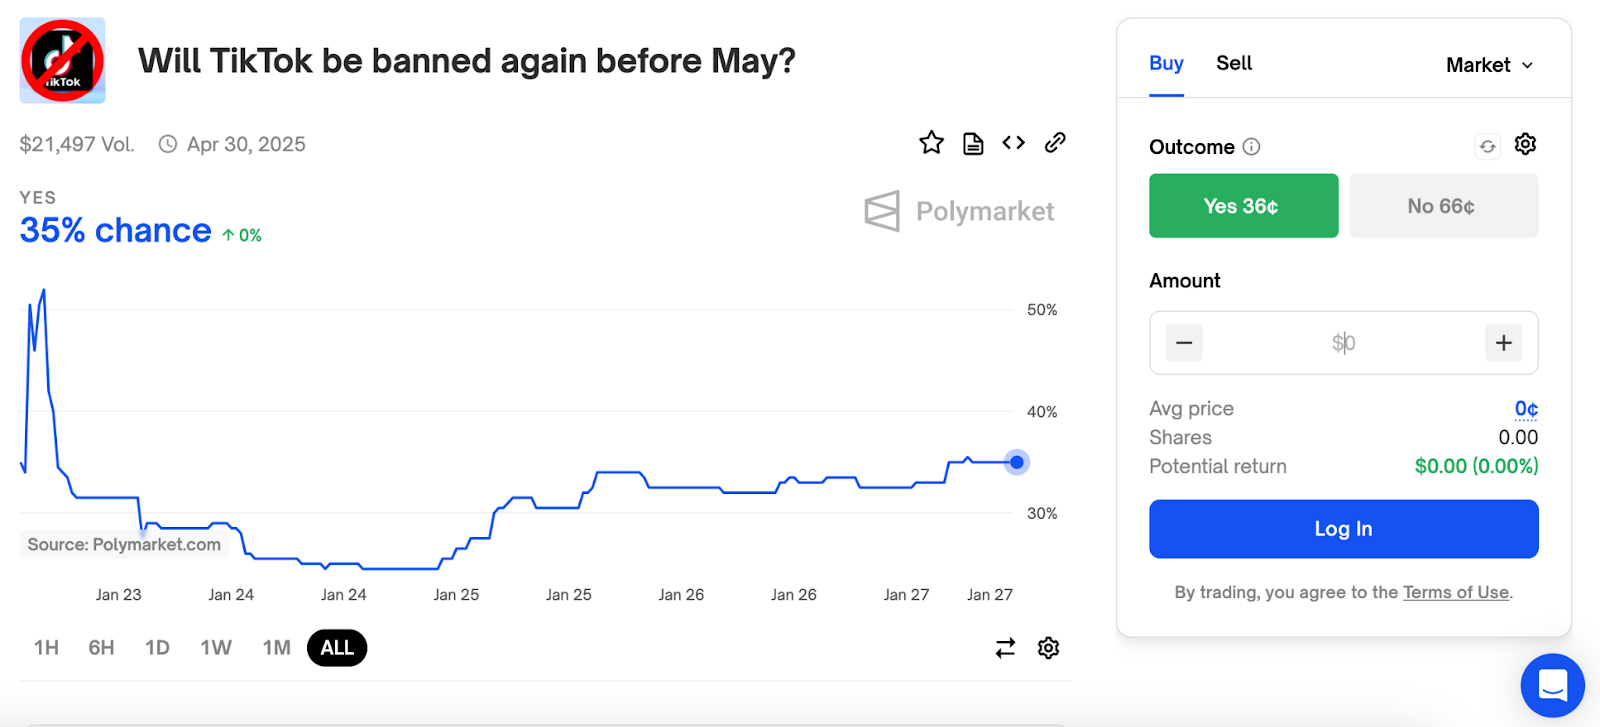Star this market as a favorite

pos(931,143)
